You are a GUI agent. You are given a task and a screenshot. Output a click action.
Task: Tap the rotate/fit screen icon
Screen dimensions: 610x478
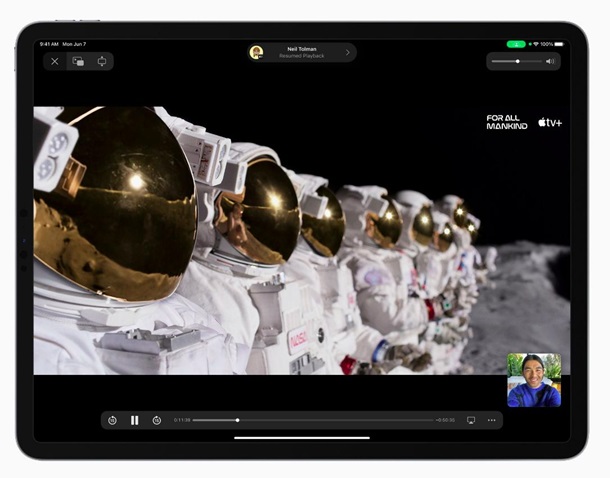(102, 61)
